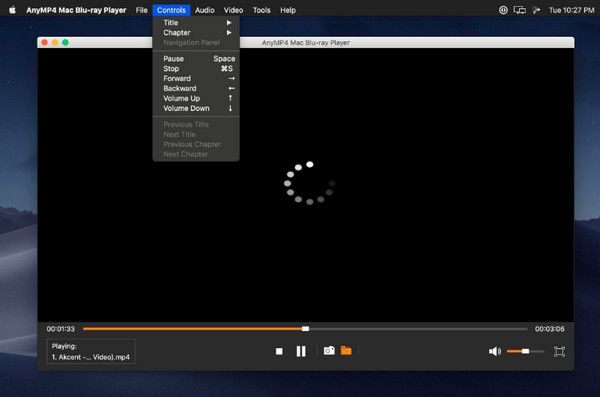Image resolution: width=600 pixels, height=397 pixels.
Task: Open the Tools menu
Action: (261, 10)
